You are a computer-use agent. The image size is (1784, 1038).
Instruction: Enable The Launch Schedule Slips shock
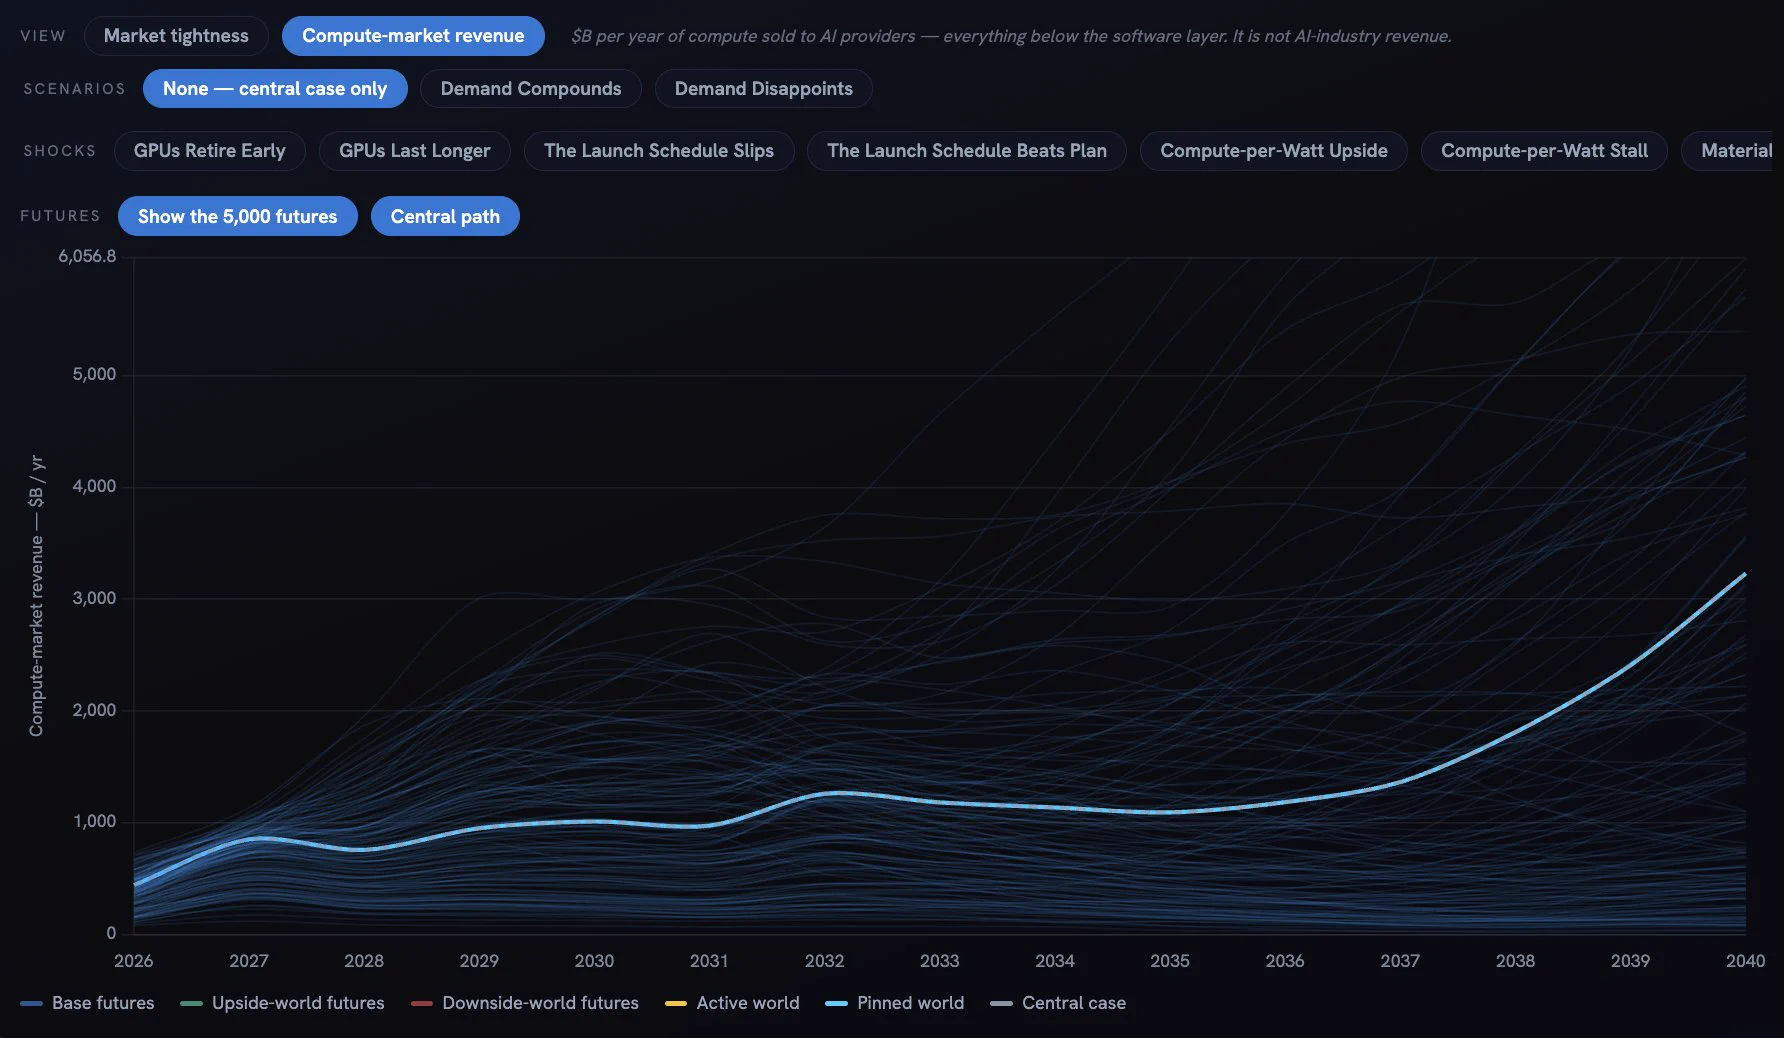coord(659,151)
